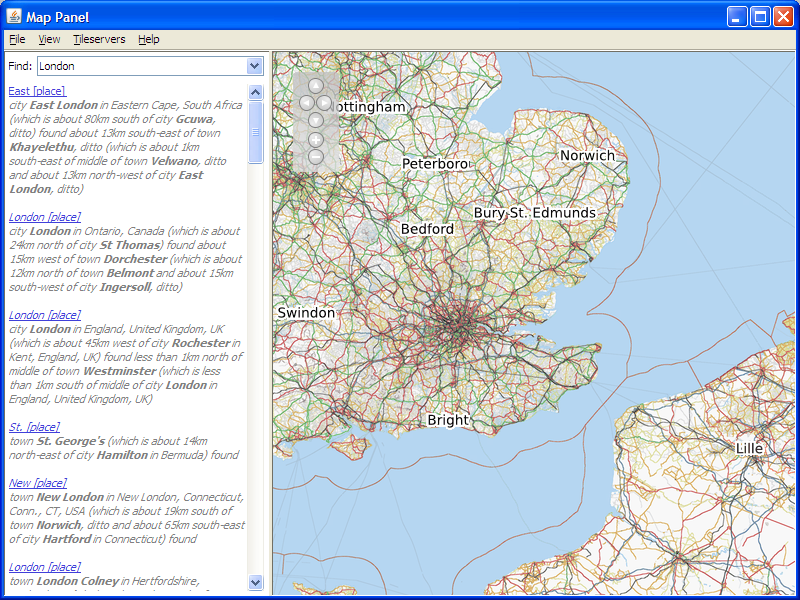
Task: Click the partly hidden Brighton label on the map
Action: [x=448, y=420]
